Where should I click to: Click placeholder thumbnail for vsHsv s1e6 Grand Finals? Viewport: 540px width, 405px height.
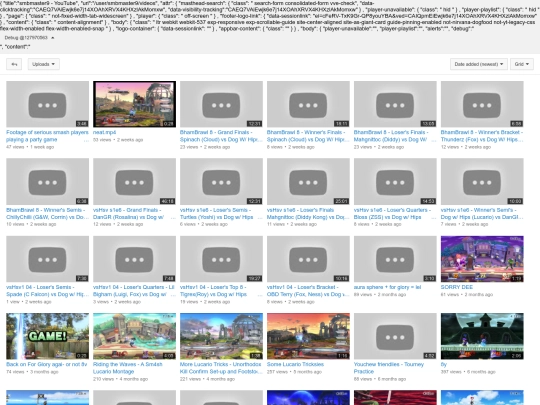(134, 181)
